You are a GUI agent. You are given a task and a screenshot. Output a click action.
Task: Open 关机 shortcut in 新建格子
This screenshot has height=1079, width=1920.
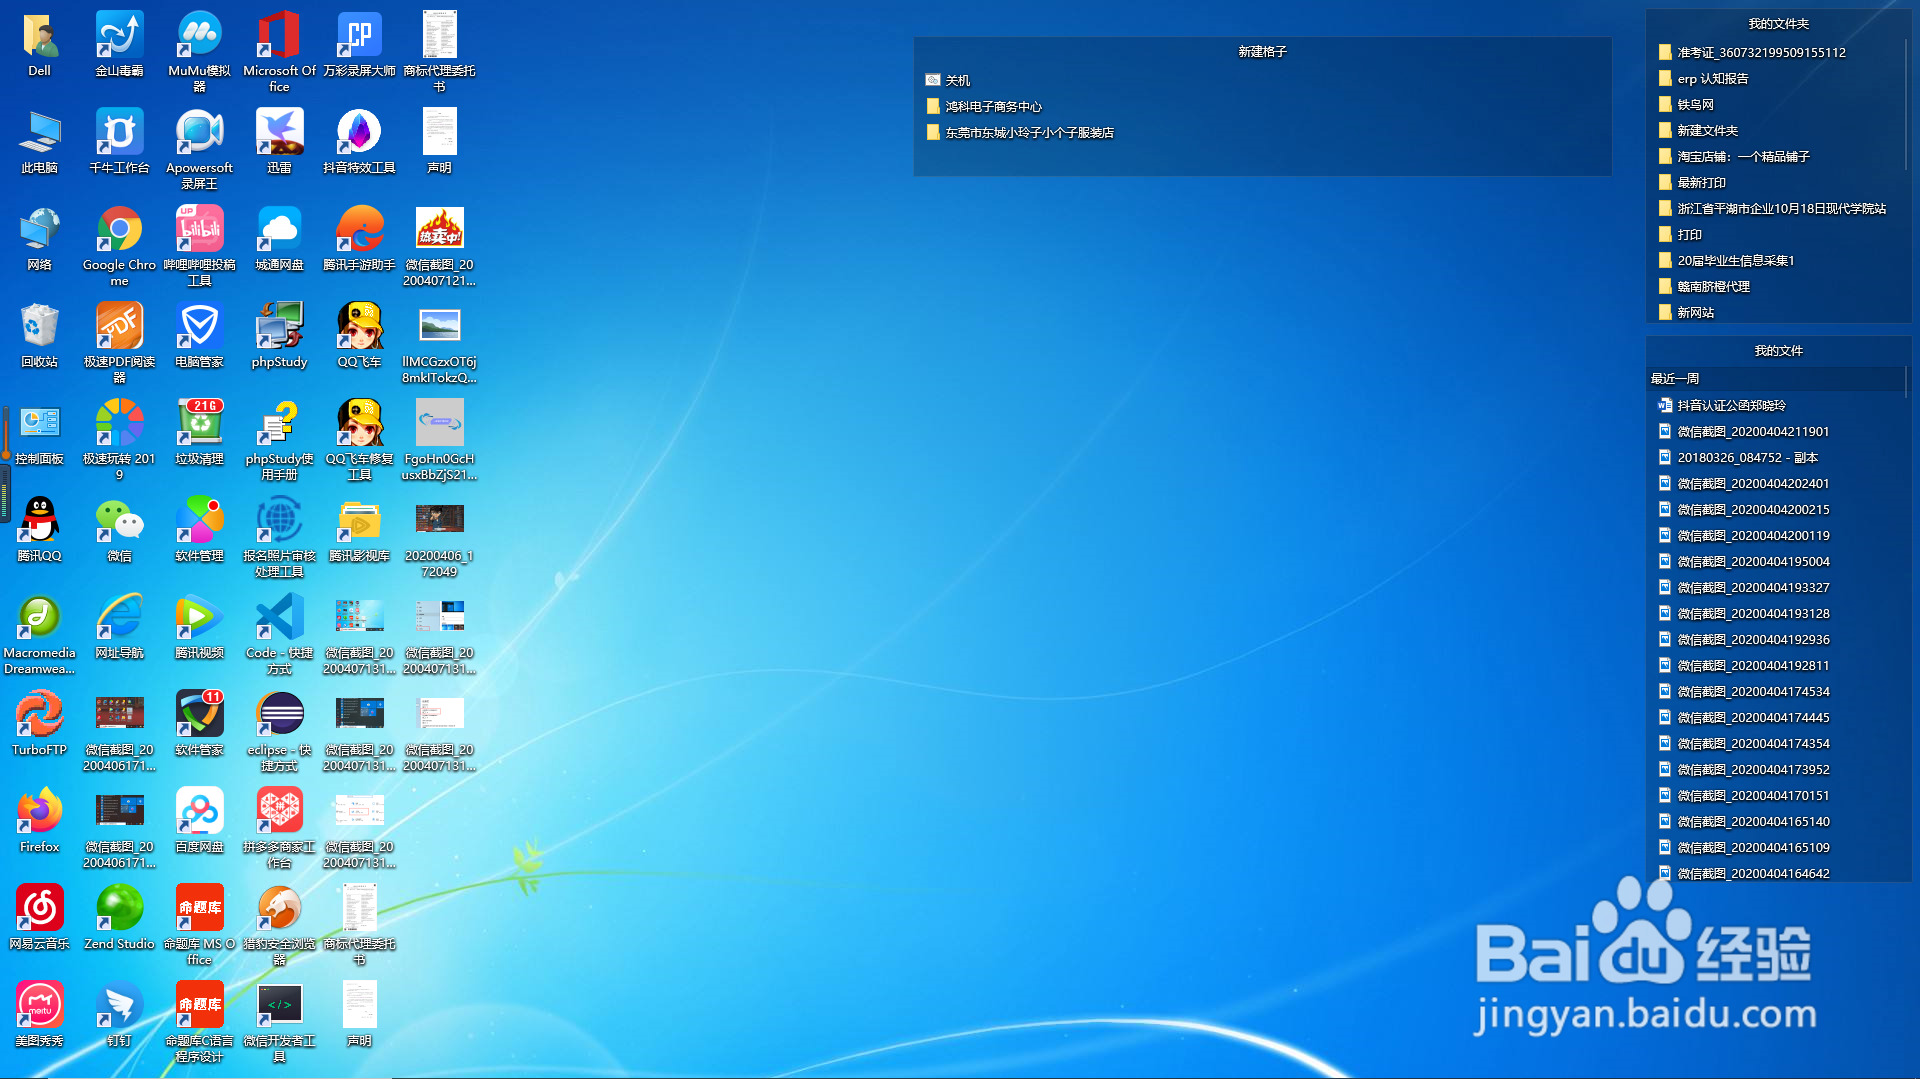[x=947, y=80]
